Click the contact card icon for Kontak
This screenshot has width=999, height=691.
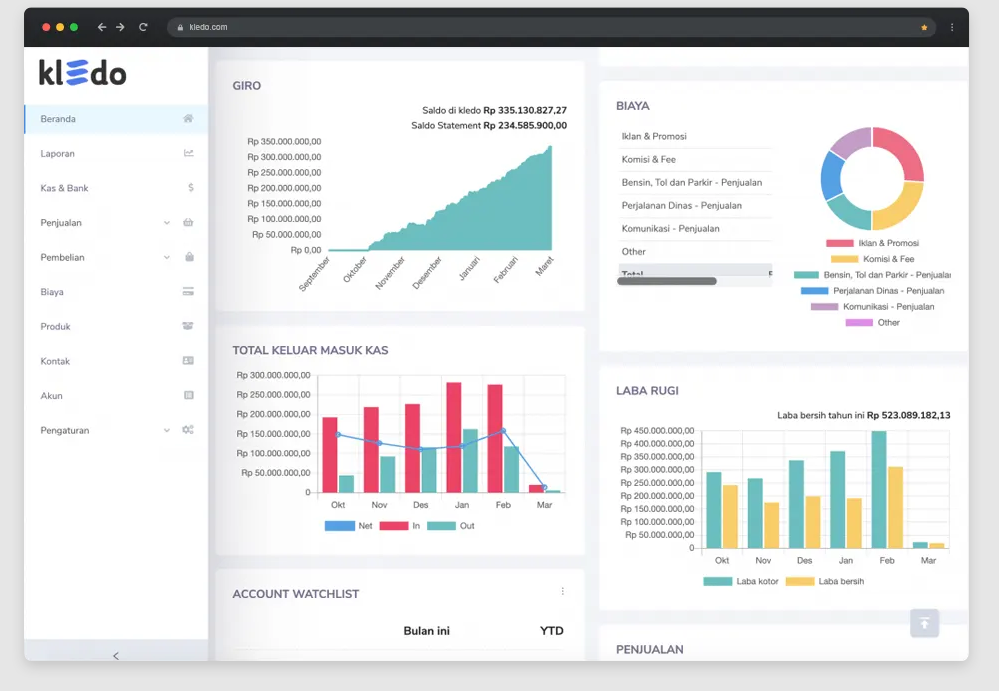pyautogui.click(x=188, y=361)
